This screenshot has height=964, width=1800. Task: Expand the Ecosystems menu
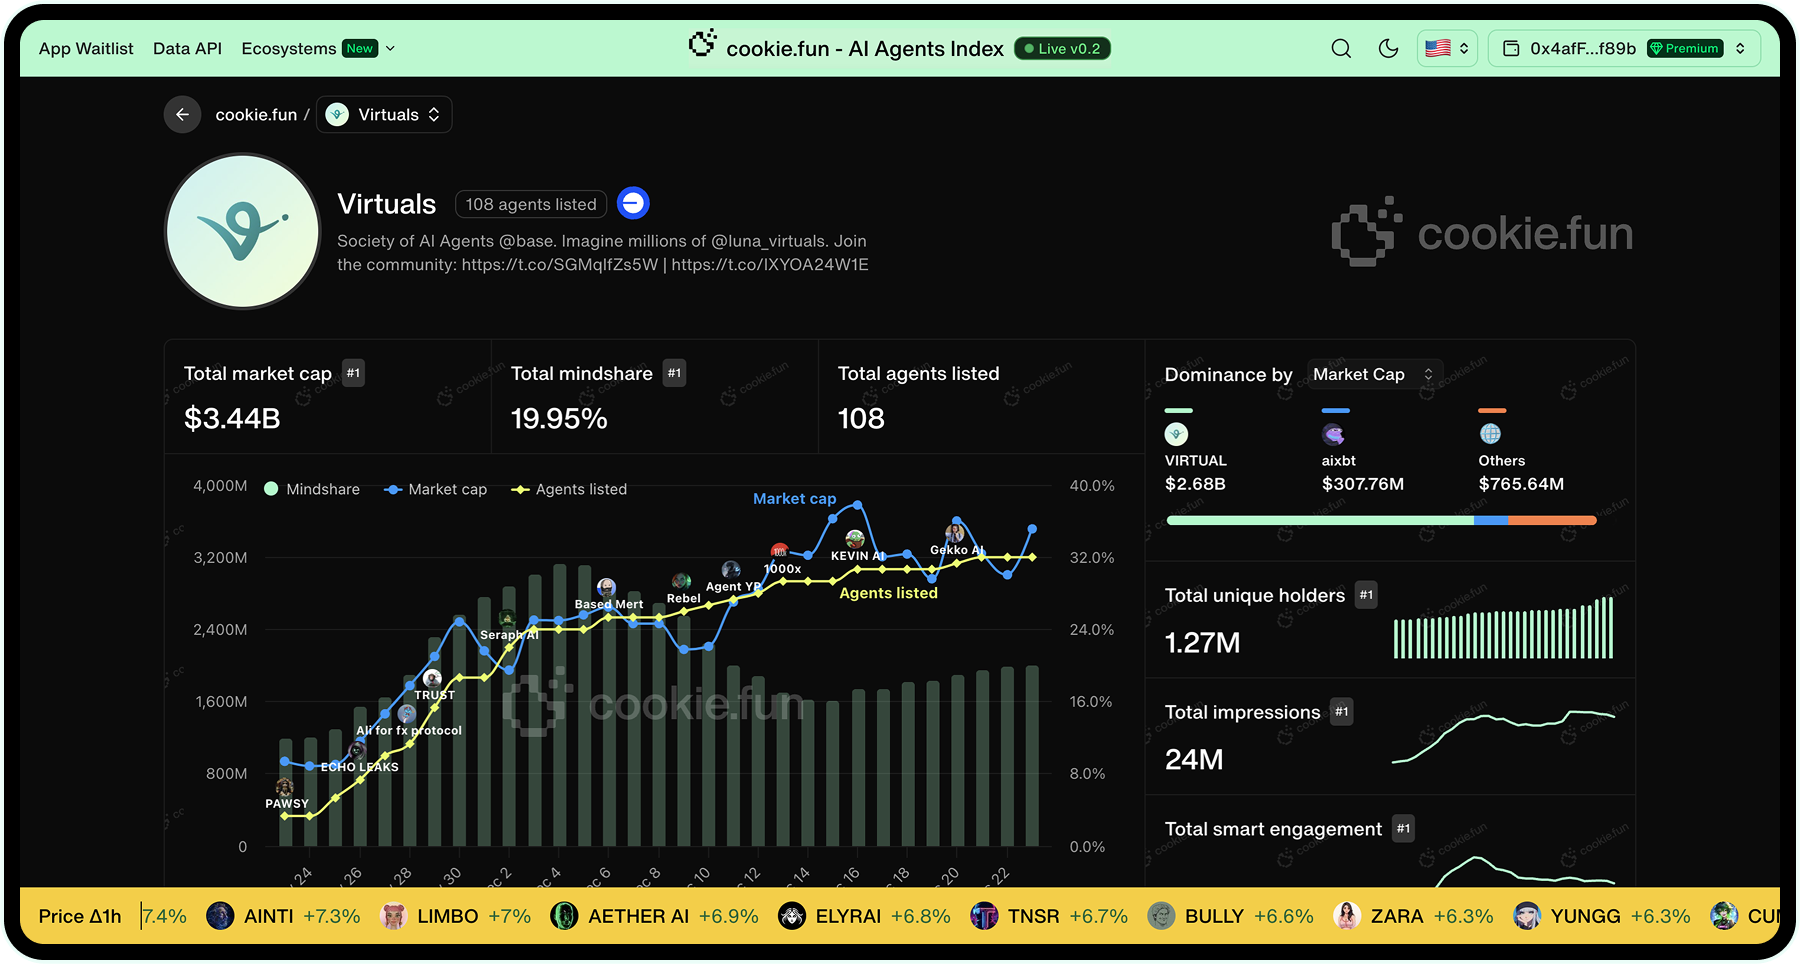[x=318, y=48]
